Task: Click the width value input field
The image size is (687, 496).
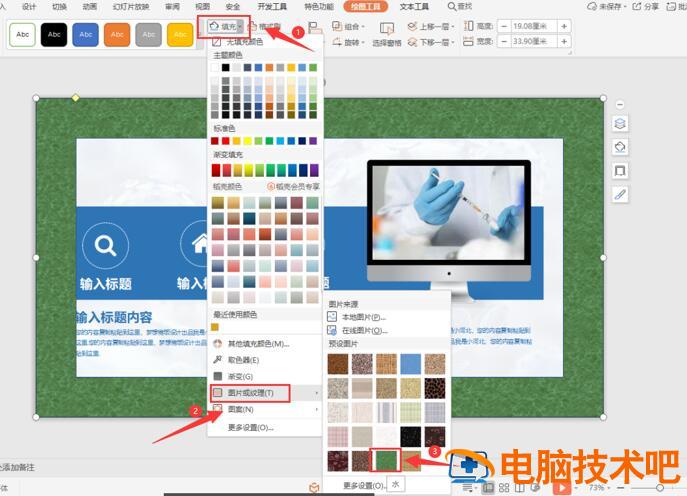Action: coord(534,42)
